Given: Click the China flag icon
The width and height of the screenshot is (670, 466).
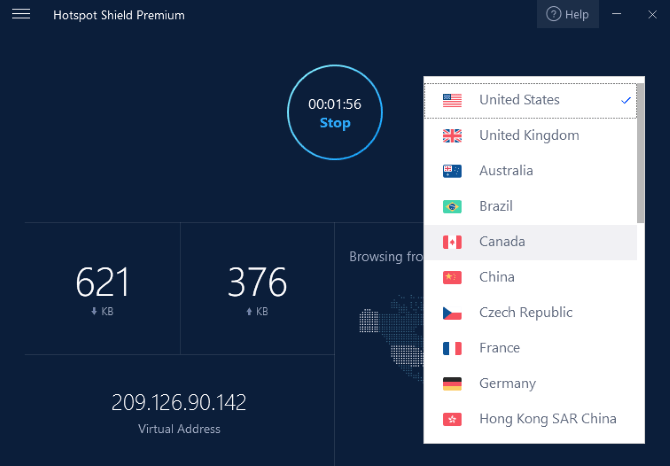Looking at the screenshot, I should click(452, 277).
